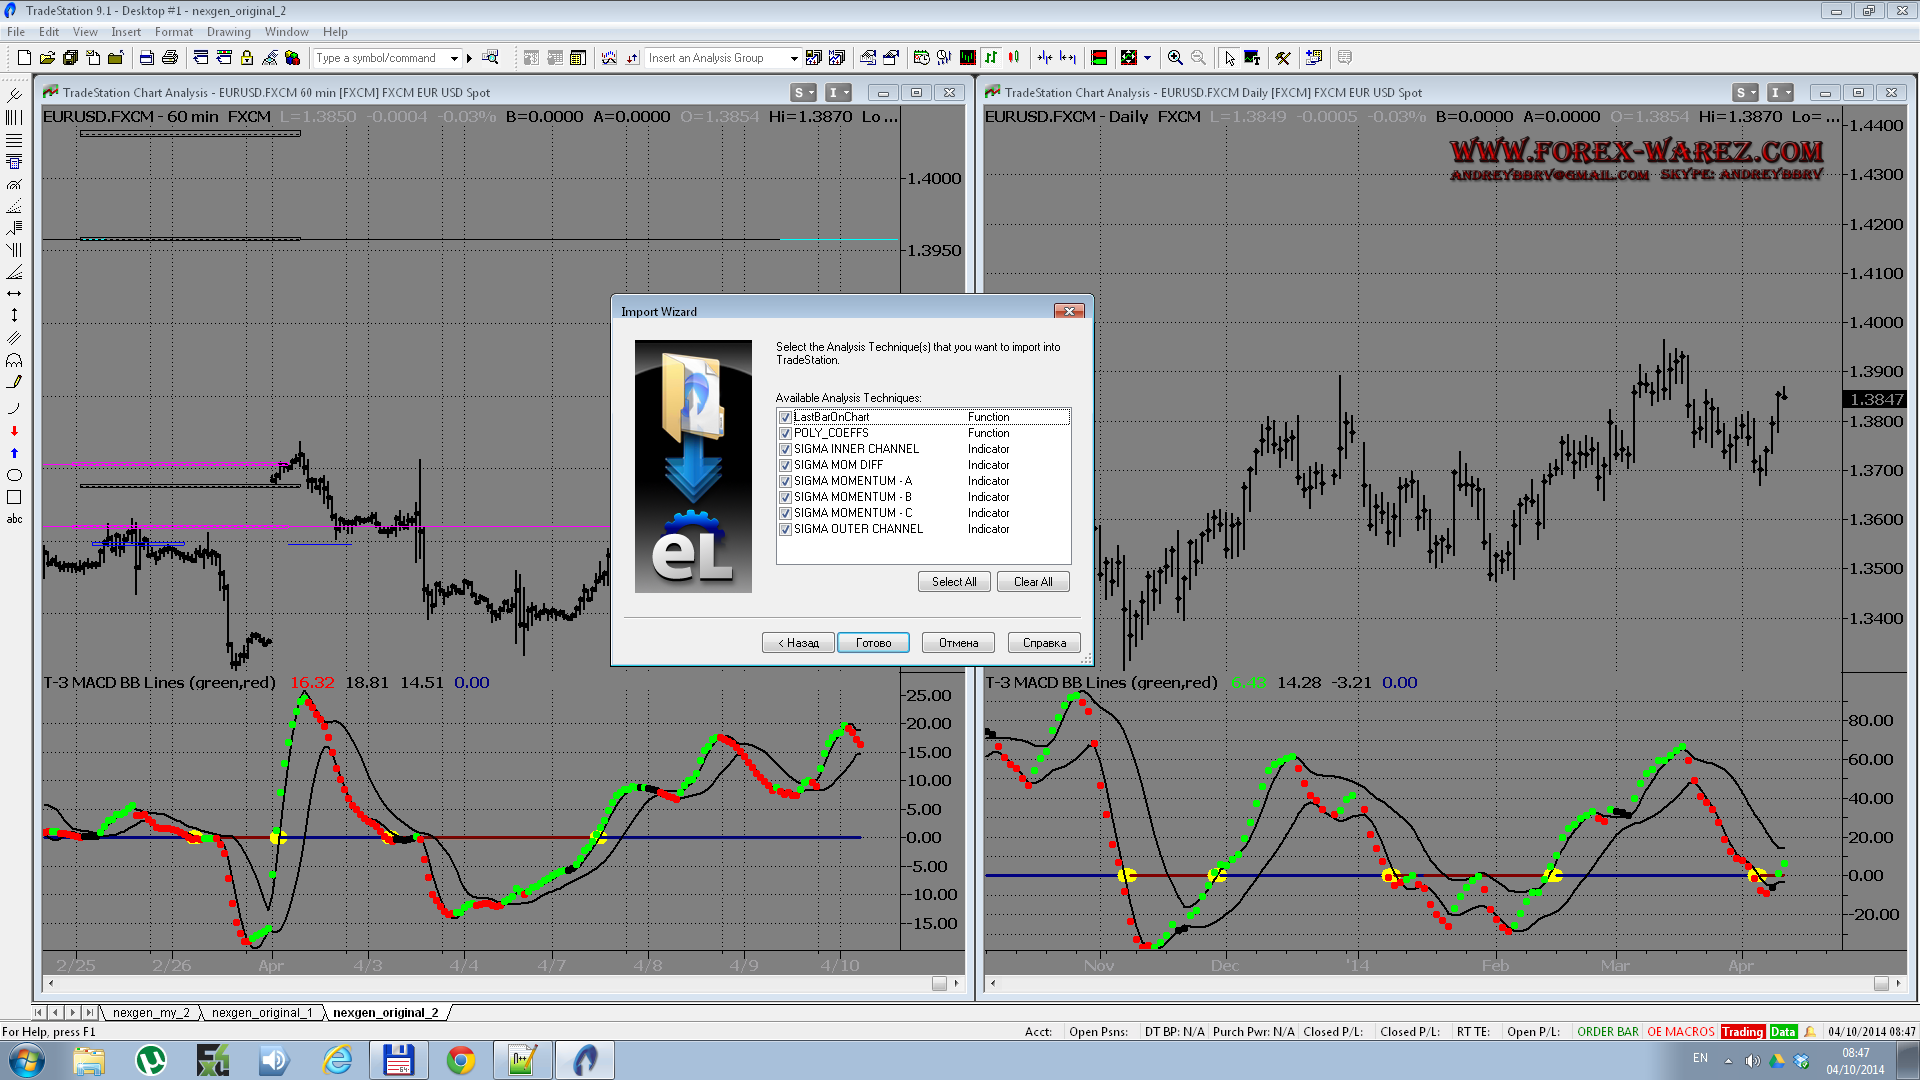Select the text 'abc' drawing tool
The height and width of the screenshot is (1080, 1920).
click(14, 519)
